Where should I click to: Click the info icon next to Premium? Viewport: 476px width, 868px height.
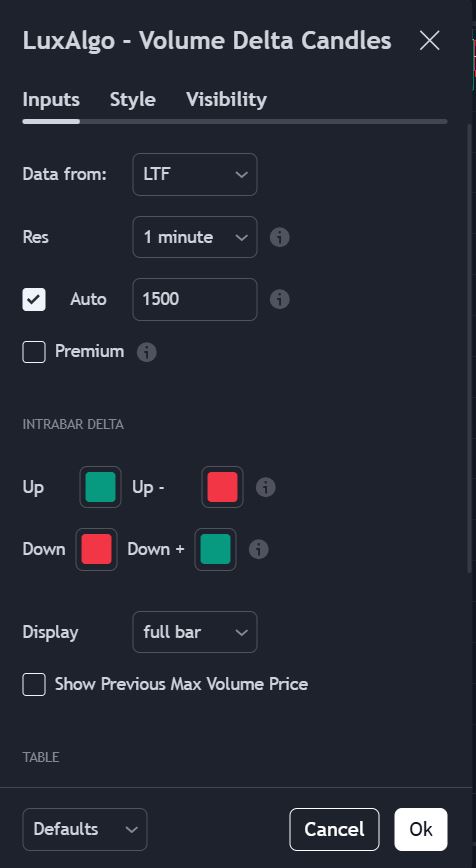click(147, 352)
